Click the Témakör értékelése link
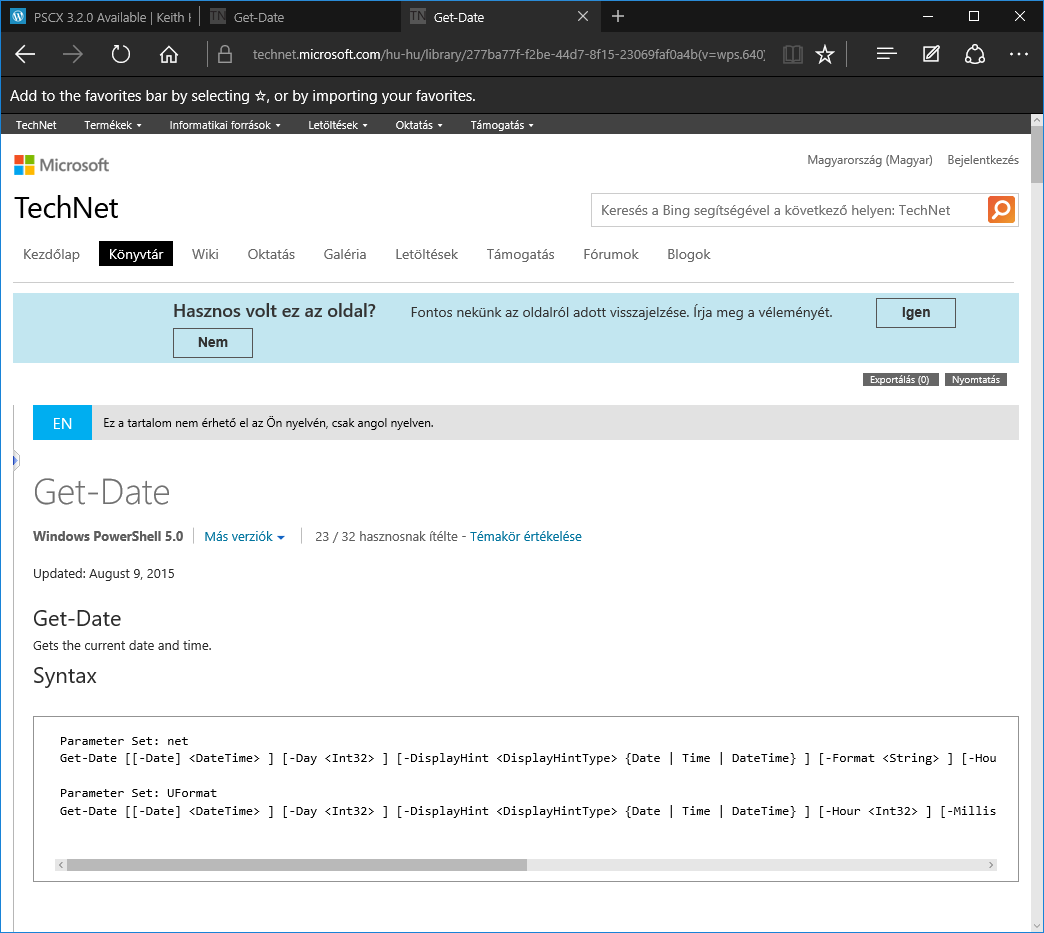Screen dimensions: 1044x933 click(526, 537)
